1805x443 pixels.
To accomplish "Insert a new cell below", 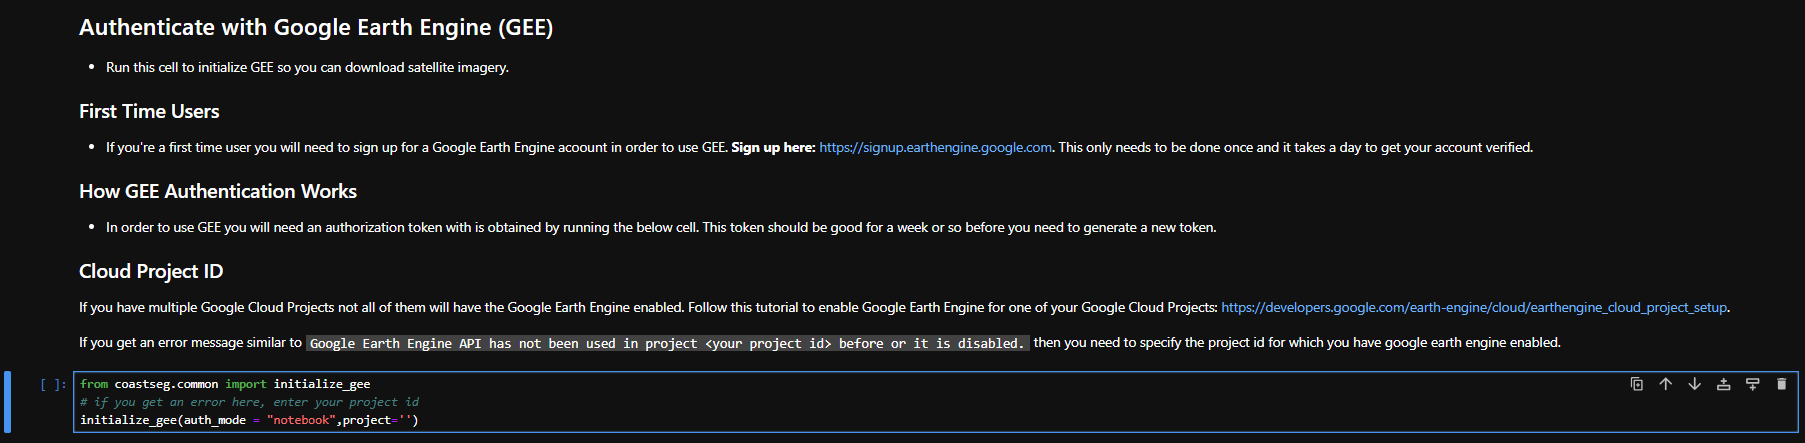I will tap(1752, 384).
